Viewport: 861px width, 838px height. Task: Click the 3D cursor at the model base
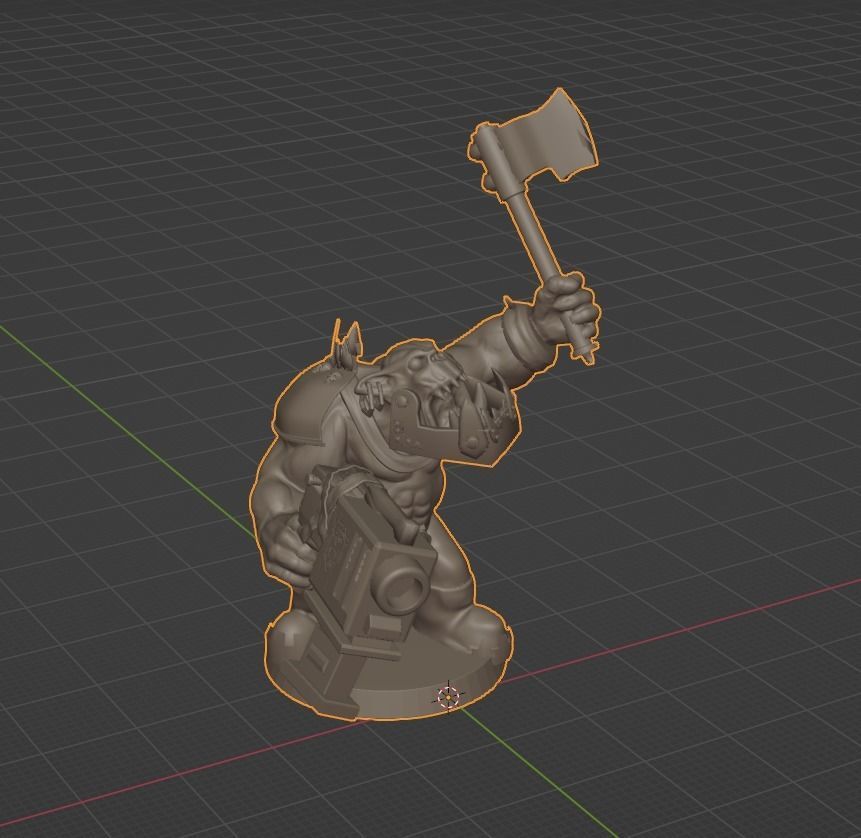[x=449, y=697]
